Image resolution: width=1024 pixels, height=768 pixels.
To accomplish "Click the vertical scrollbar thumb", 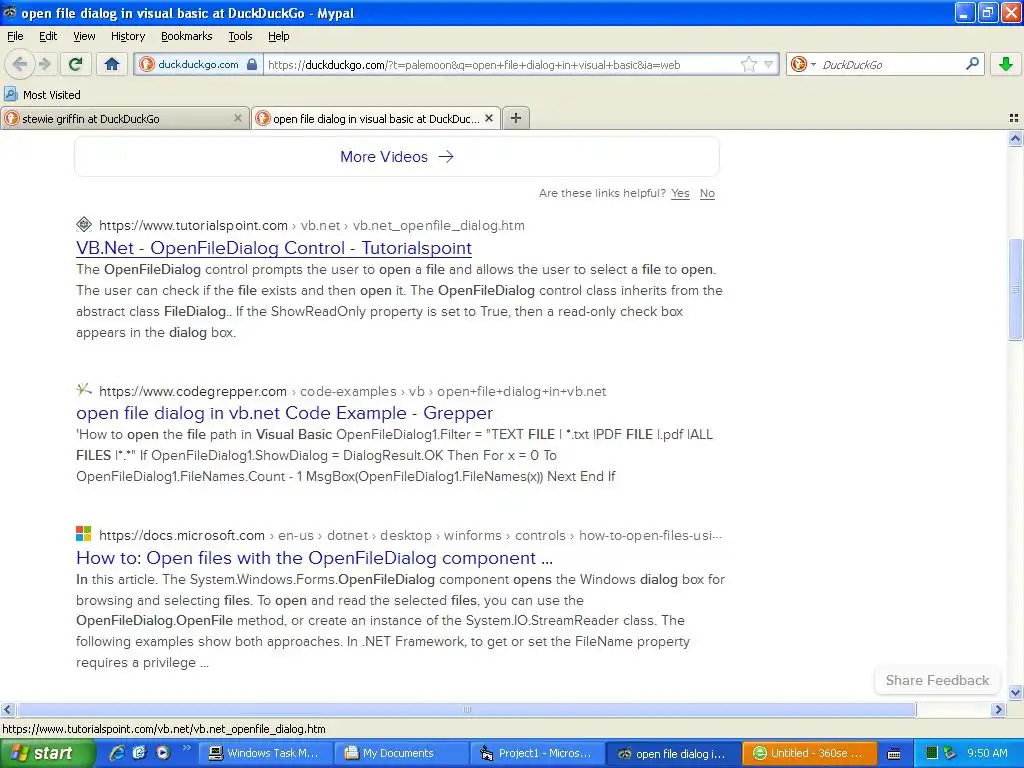I will pyautogui.click(x=1016, y=289).
